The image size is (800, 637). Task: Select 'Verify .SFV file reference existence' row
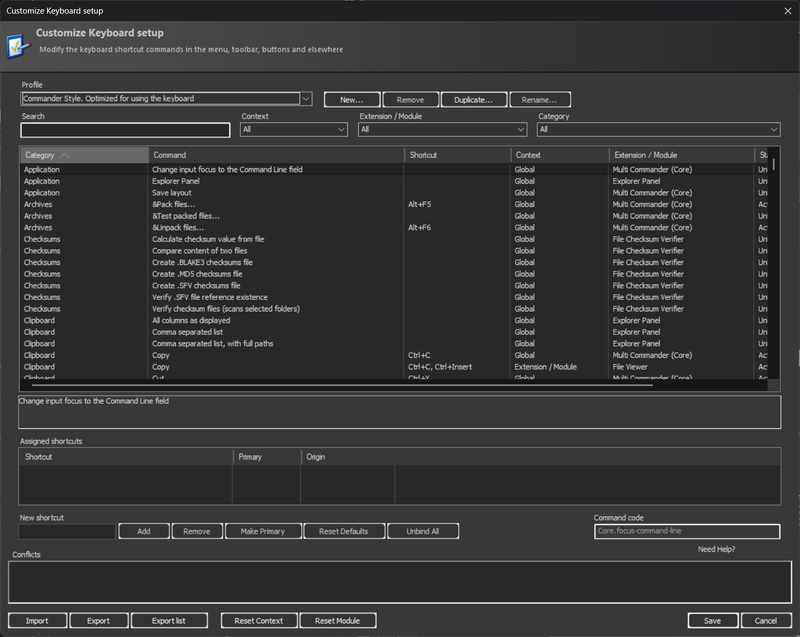394,297
